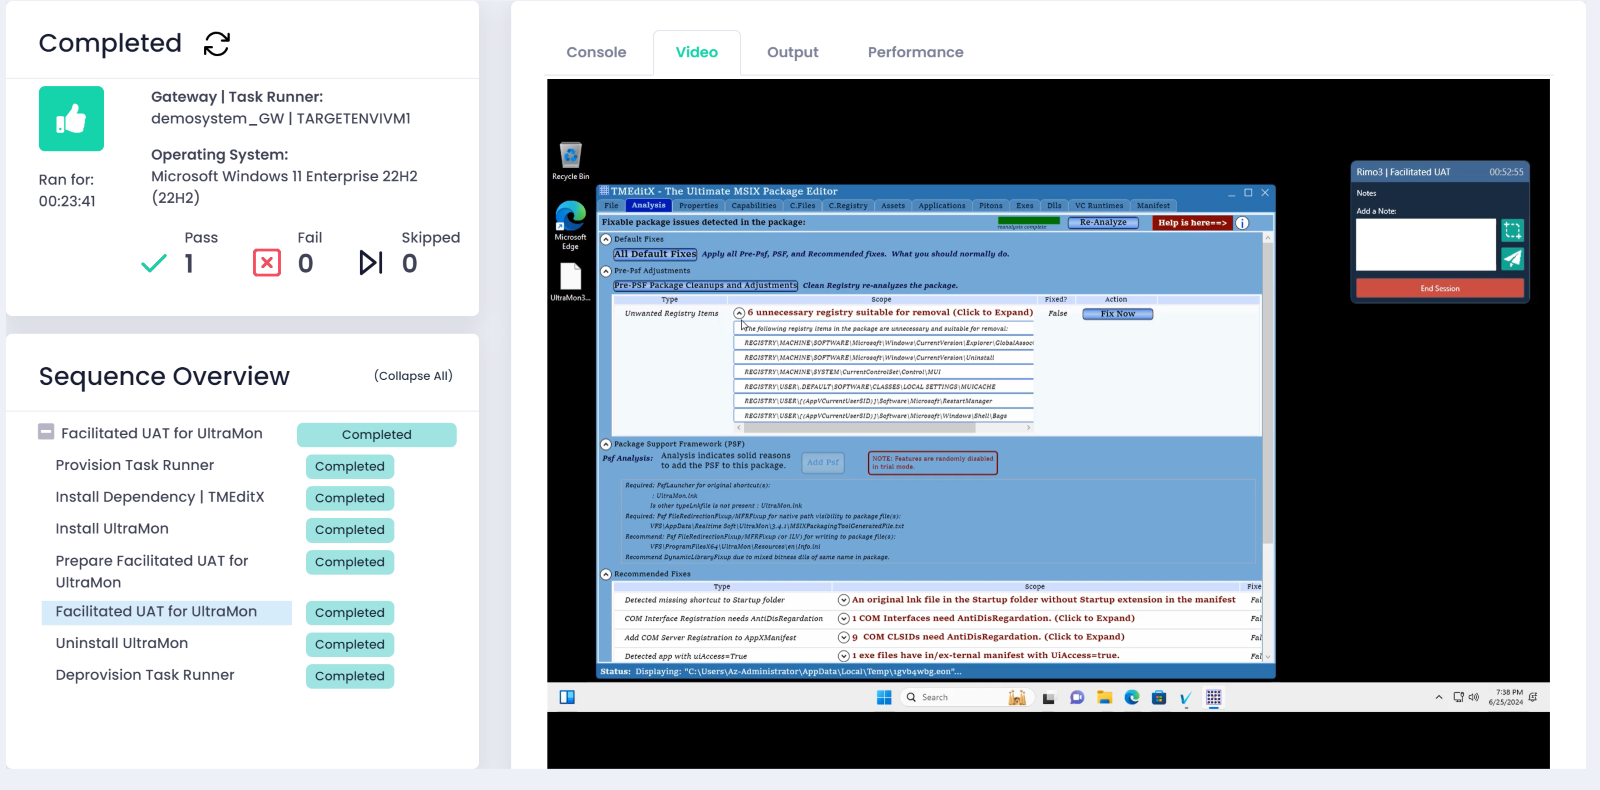Expand the COM CLSIDs AntiDisRegardation row
This screenshot has height=790, width=1600.
[843, 637]
